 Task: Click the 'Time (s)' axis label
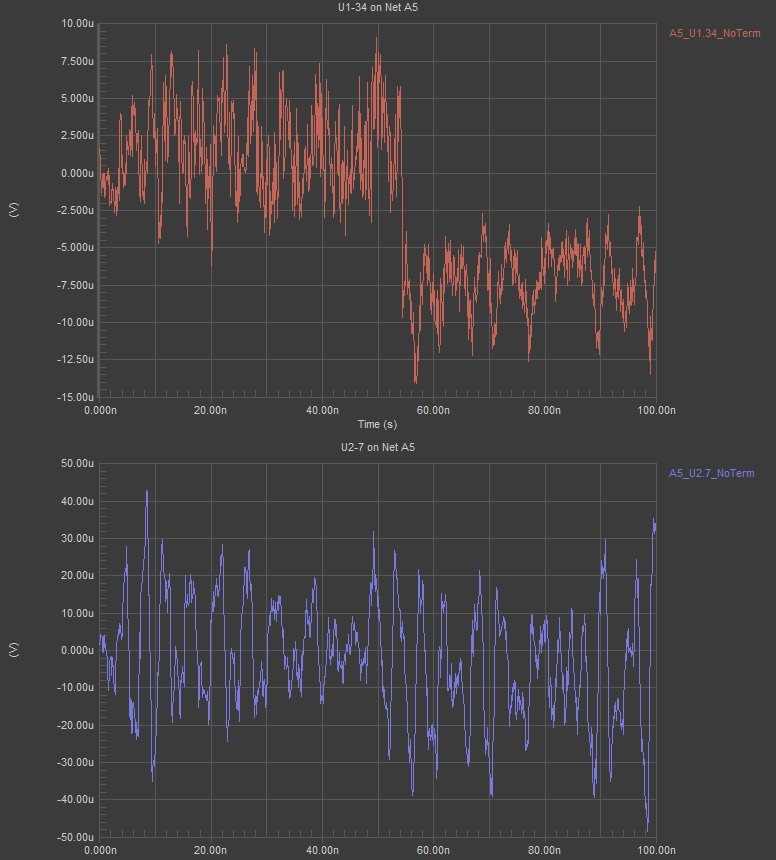[x=377, y=425]
